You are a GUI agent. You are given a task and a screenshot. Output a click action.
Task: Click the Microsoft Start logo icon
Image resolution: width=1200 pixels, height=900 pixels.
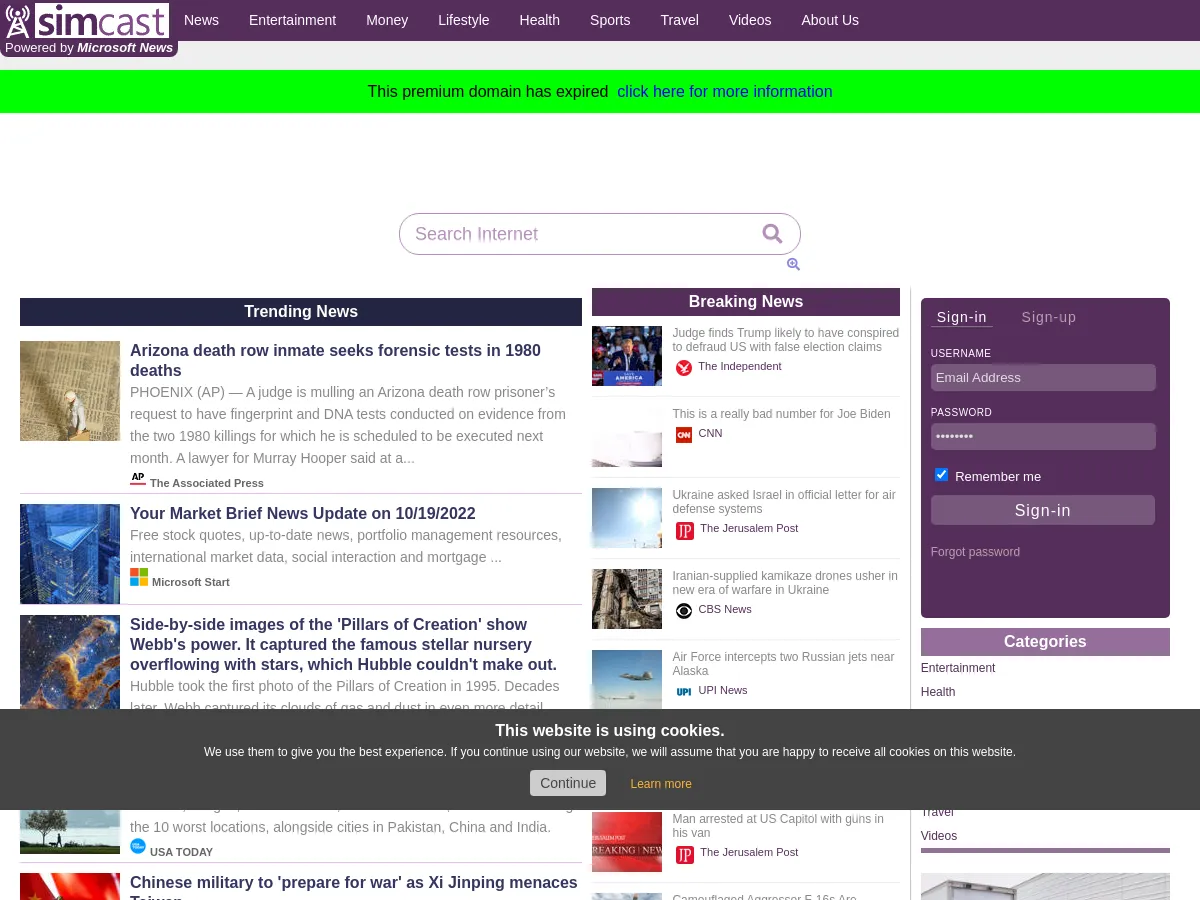tap(139, 577)
